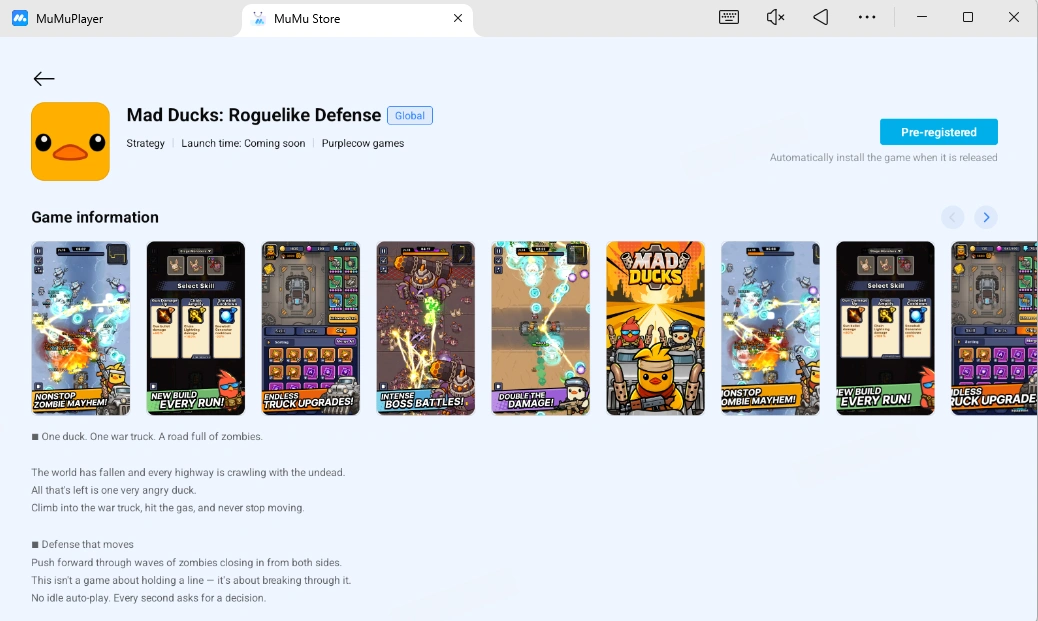This screenshot has width=1038, height=621.
Task: Open second Nonstop Zombie Mayhem screenshot
Action: (770, 328)
